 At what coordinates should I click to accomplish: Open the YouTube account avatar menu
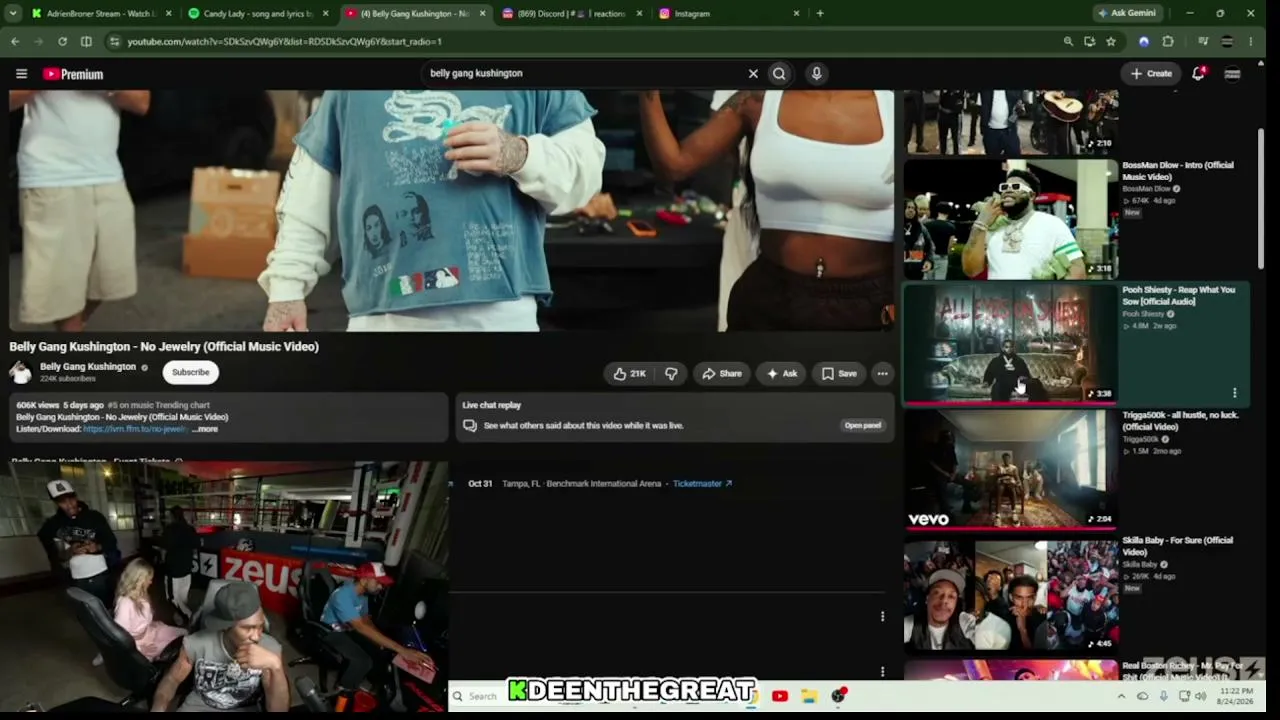pyautogui.click(x=1233, y=73)
